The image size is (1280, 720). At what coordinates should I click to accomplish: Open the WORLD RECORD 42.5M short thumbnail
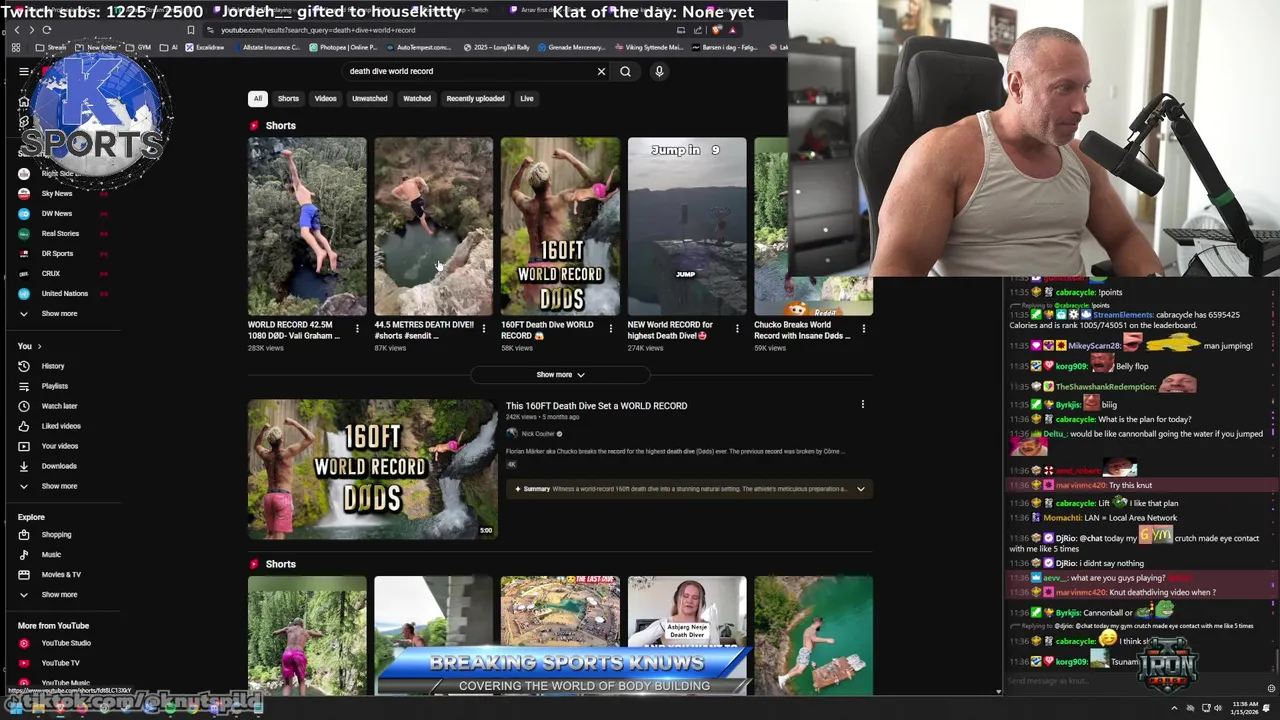click(x=307, y=226)
